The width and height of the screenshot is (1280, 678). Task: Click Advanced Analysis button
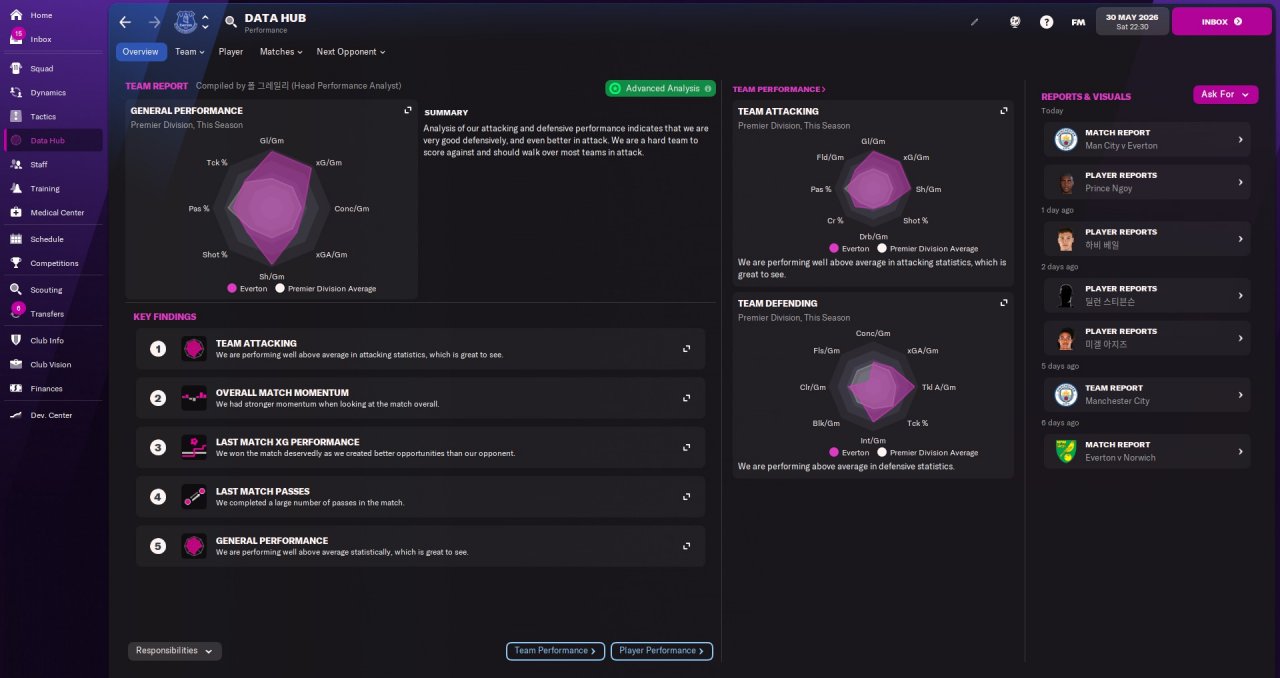(x=660, y=88)
